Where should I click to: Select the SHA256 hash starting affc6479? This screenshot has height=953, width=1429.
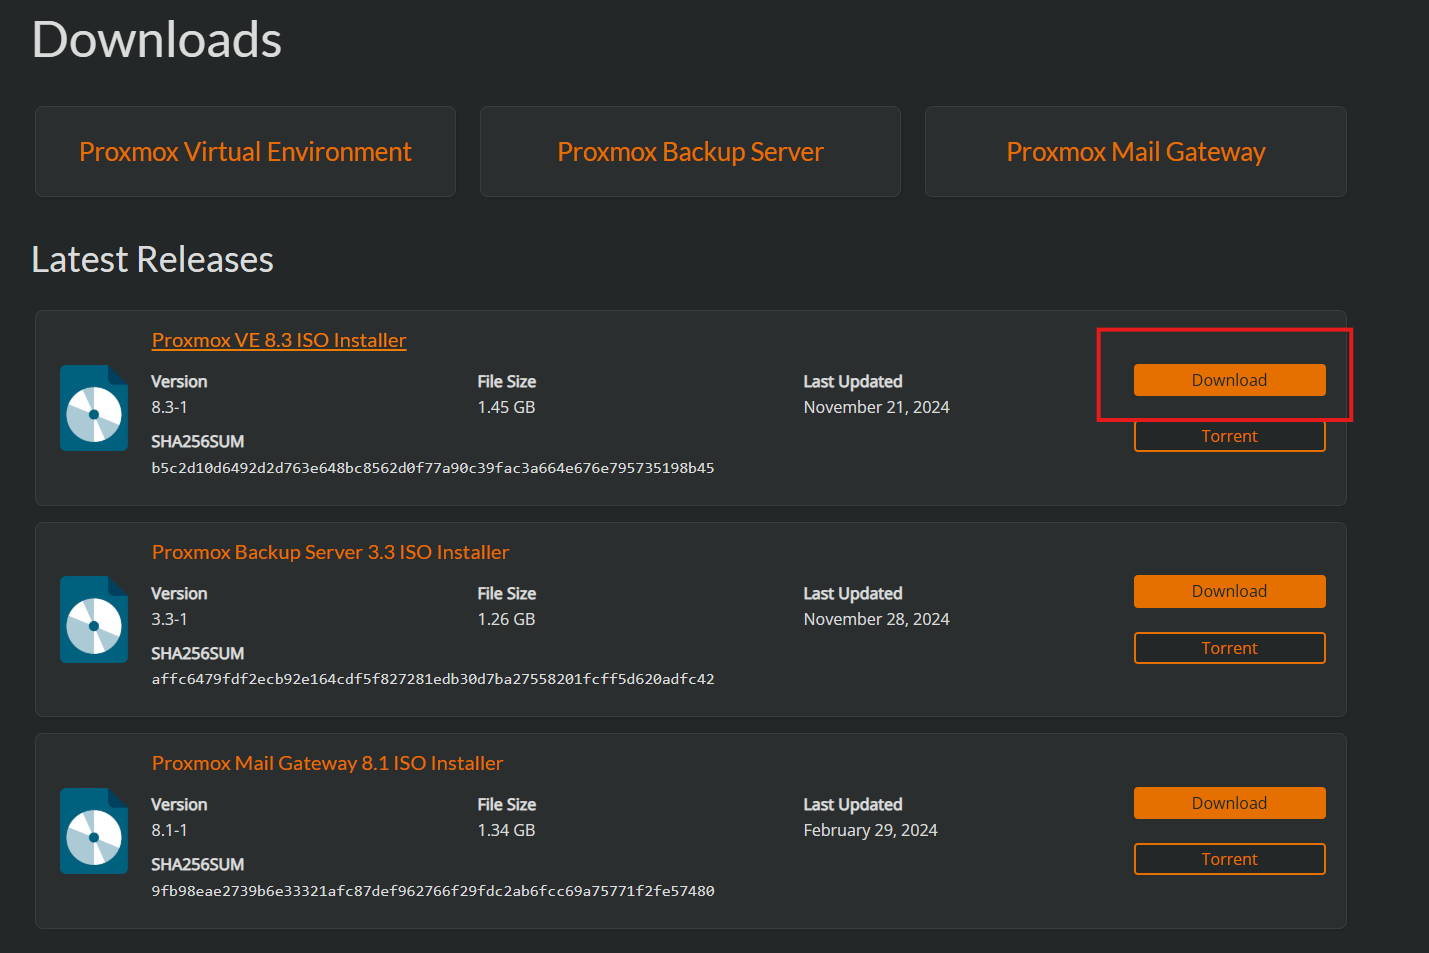[433, 679]
